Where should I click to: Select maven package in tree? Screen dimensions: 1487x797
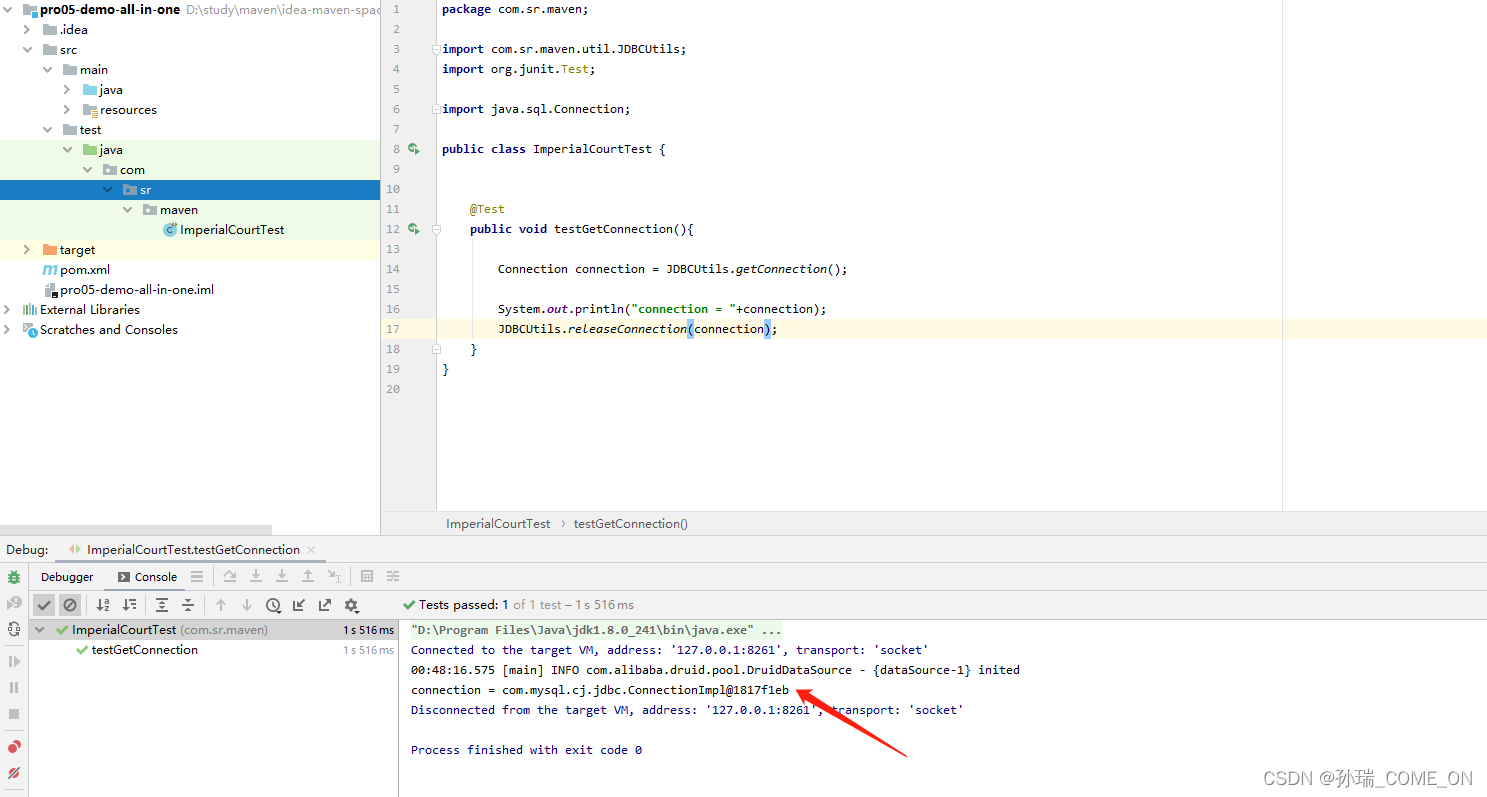(178, 209)
